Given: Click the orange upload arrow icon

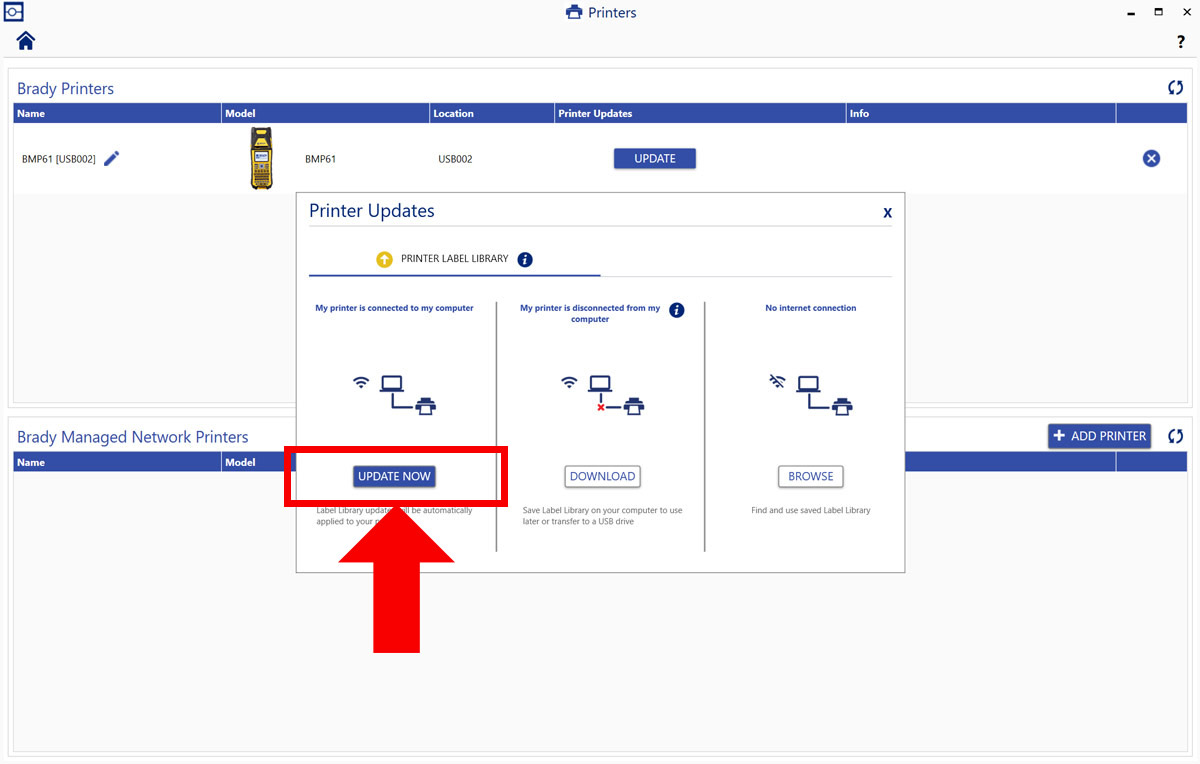Looking at the screenshot, I should (x=385, y=259).
